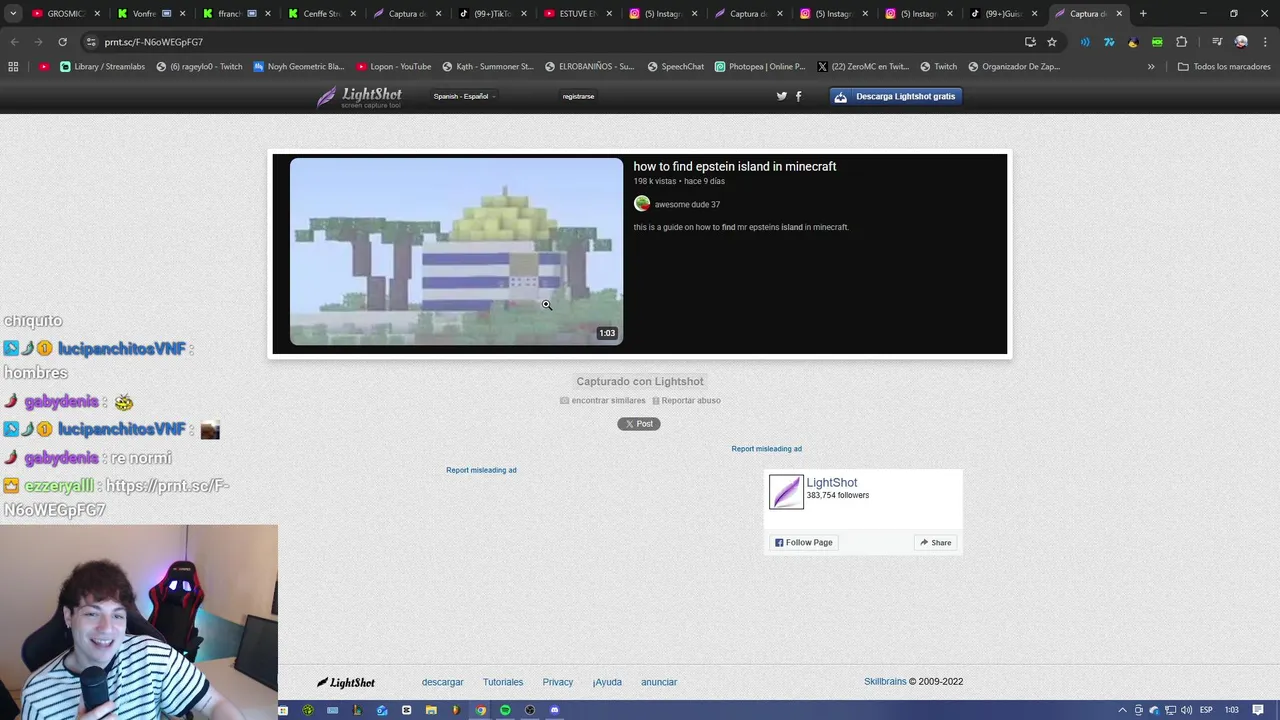
Task: Open the Spanish - Español language dropdown
Action: 464,96
